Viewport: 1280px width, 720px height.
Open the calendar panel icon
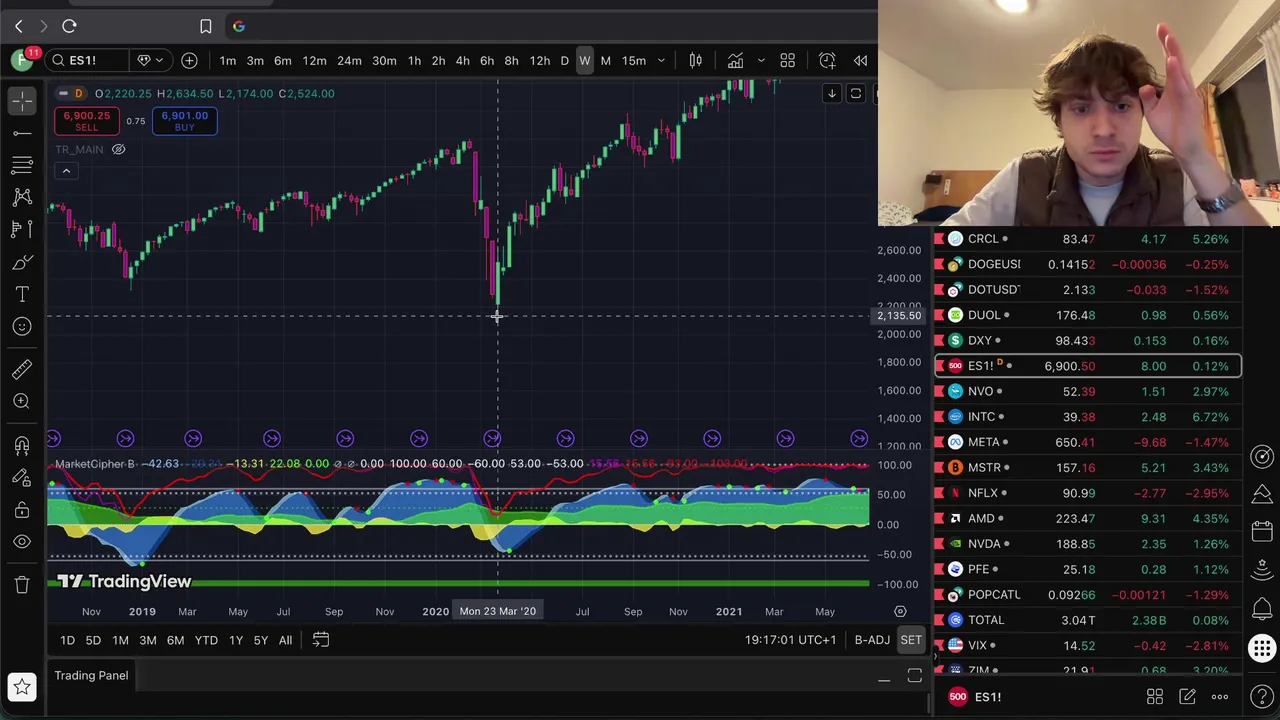click(x=1262, y=532)
